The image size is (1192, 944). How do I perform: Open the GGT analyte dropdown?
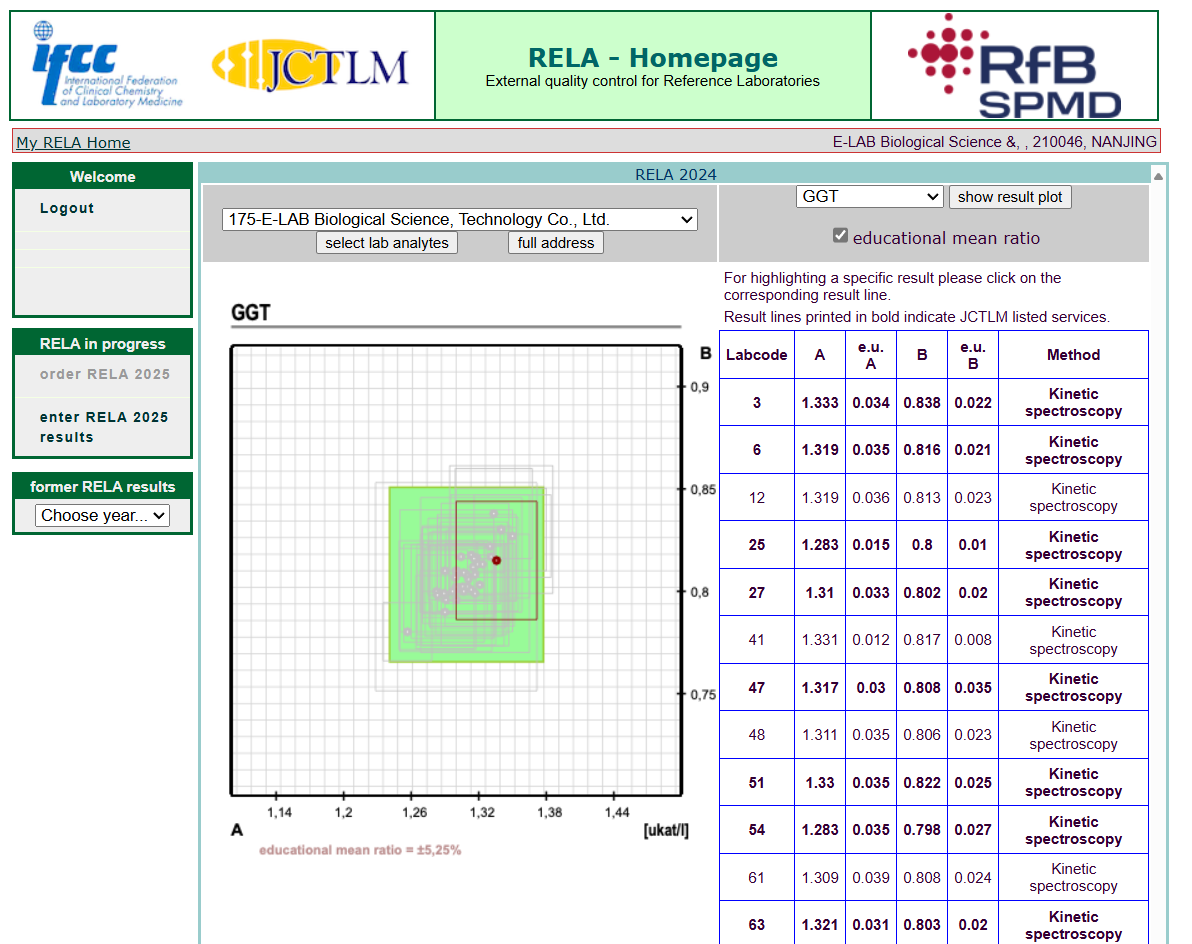(x=869, y=197)
